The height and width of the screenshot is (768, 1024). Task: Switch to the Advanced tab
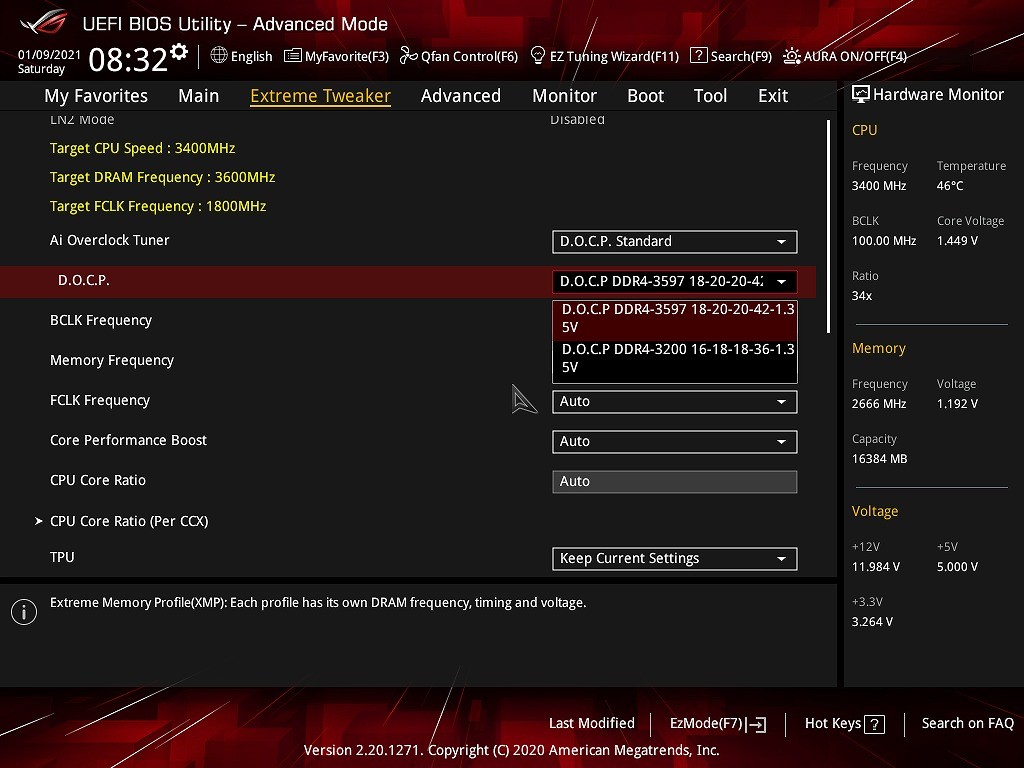pyautogui.click(x=460, y=96)
